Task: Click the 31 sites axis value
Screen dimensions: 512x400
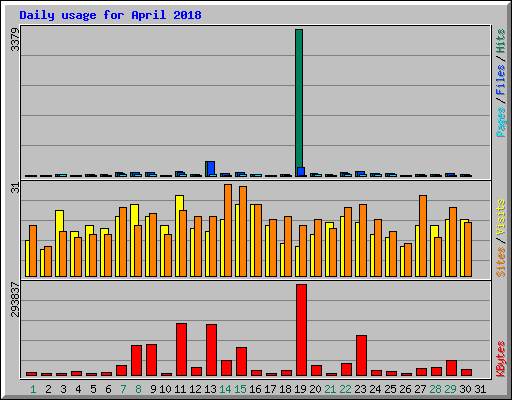Action: 15,188
